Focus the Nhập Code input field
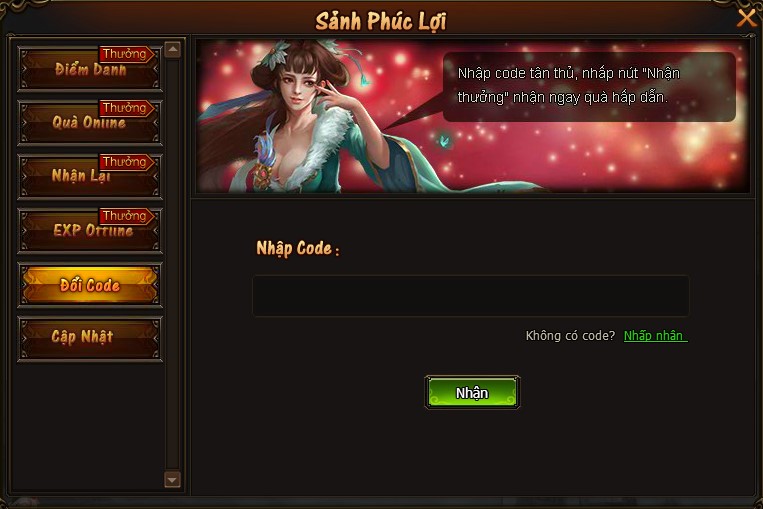763x509 pixels. pyautogui.click(x=471, y=296)
